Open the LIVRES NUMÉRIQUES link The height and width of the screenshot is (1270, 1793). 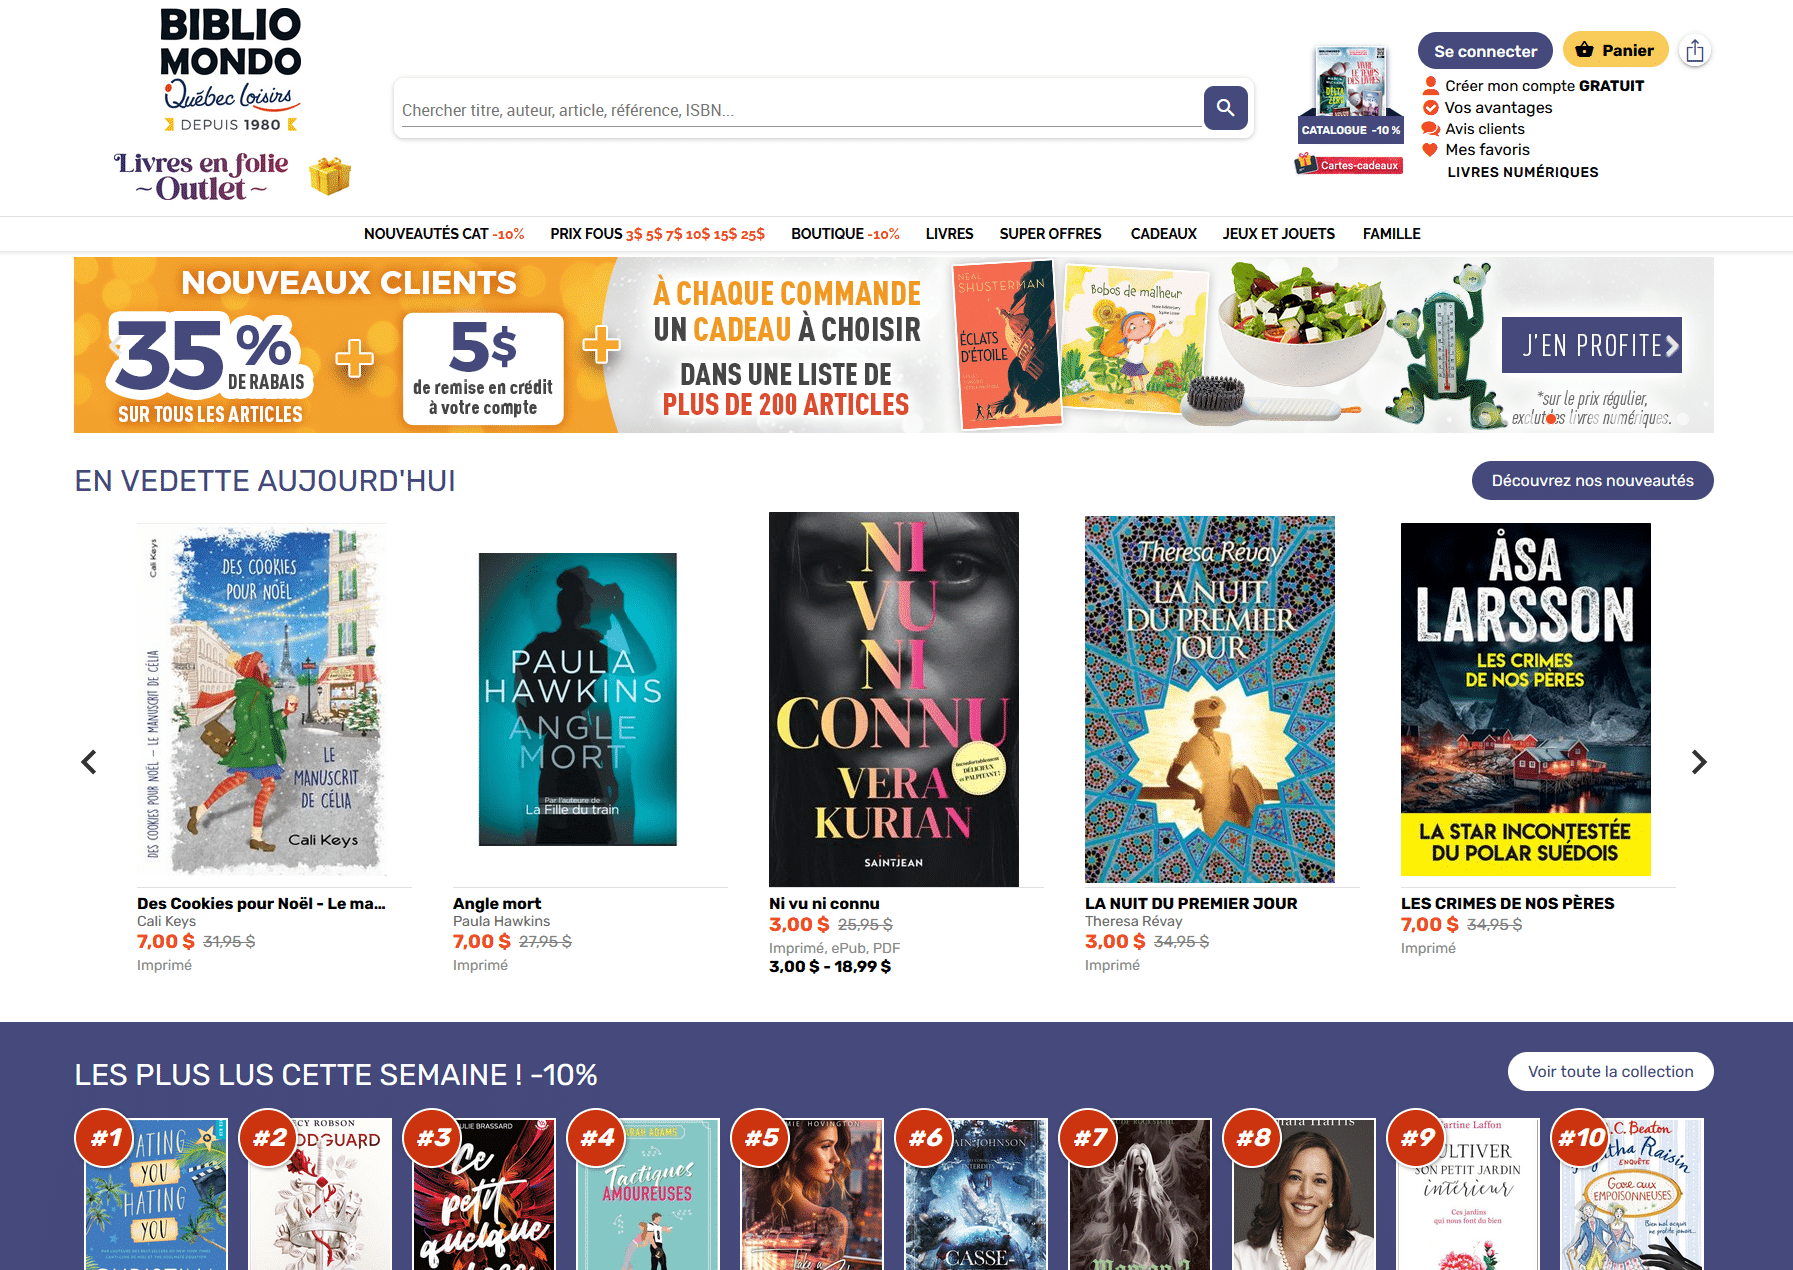click(1523, 172)
